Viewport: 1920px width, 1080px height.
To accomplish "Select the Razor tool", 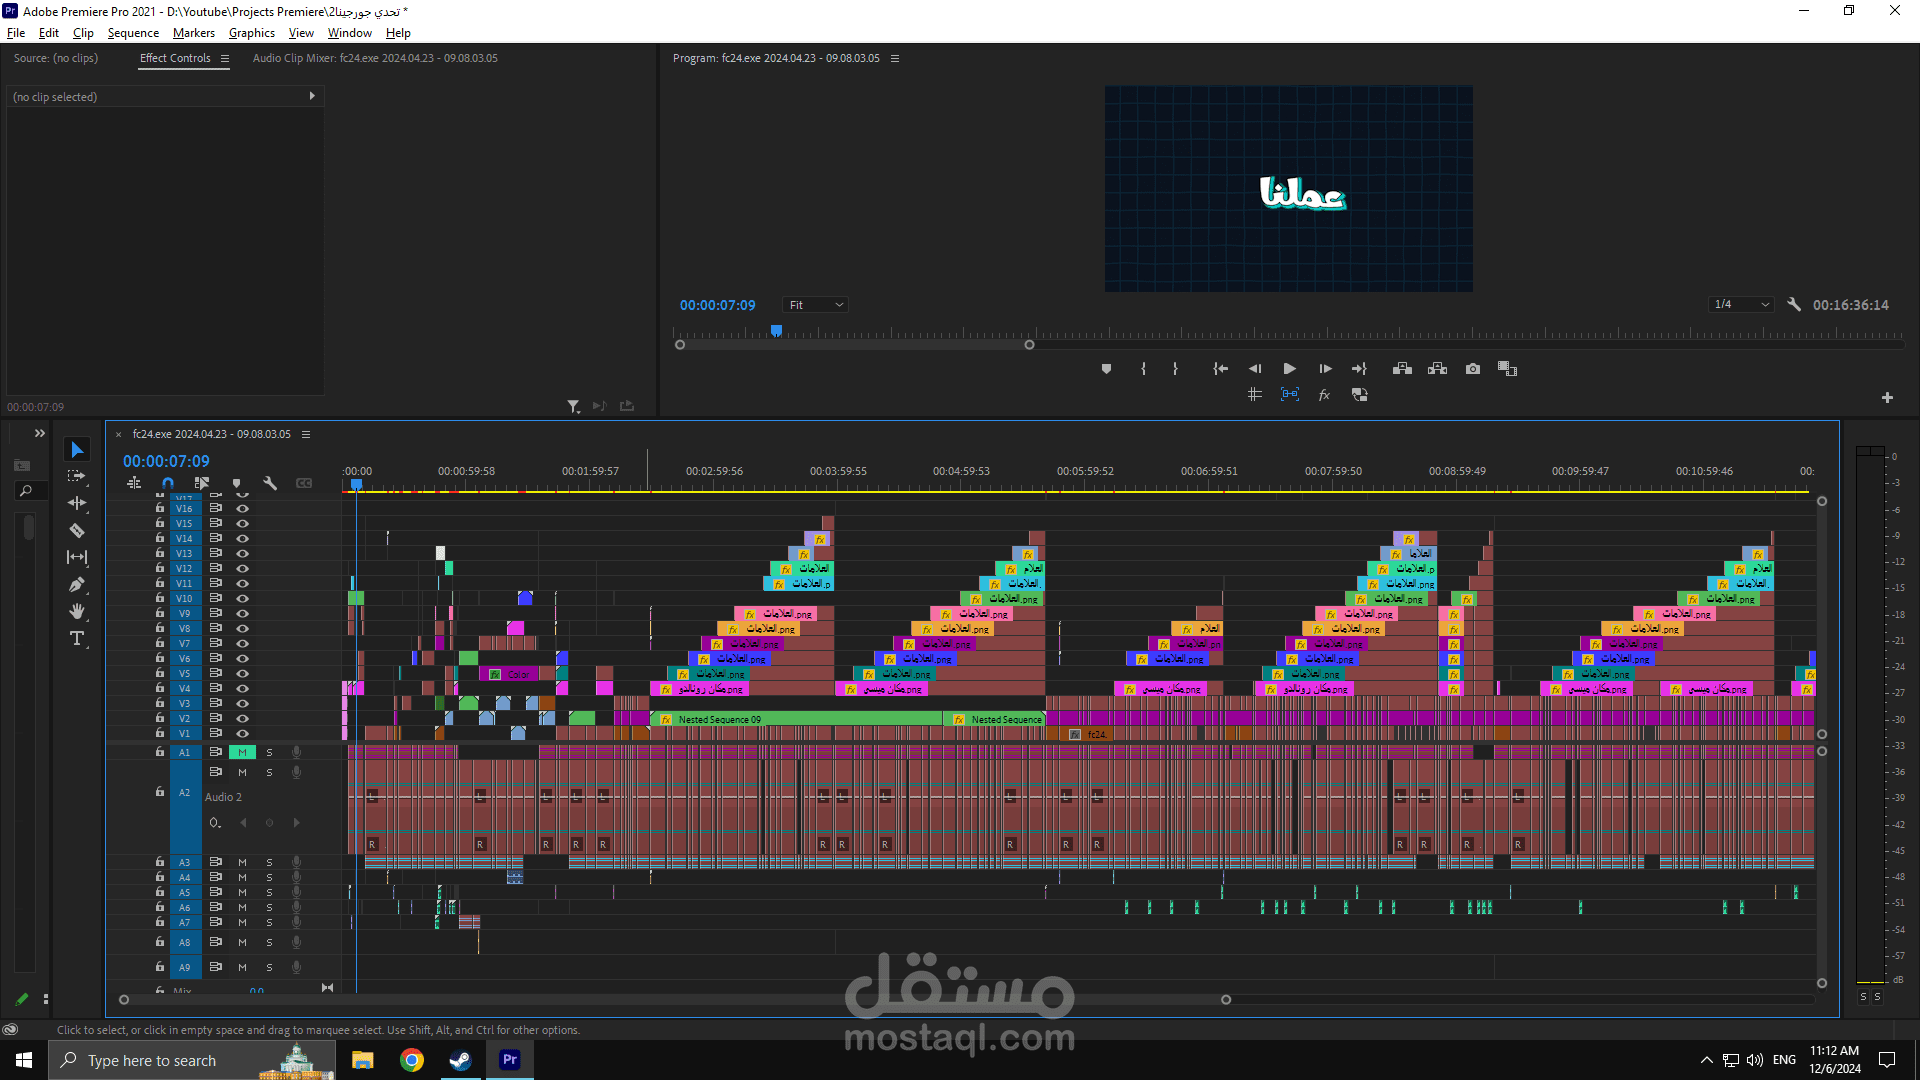I will click(77, 531).
